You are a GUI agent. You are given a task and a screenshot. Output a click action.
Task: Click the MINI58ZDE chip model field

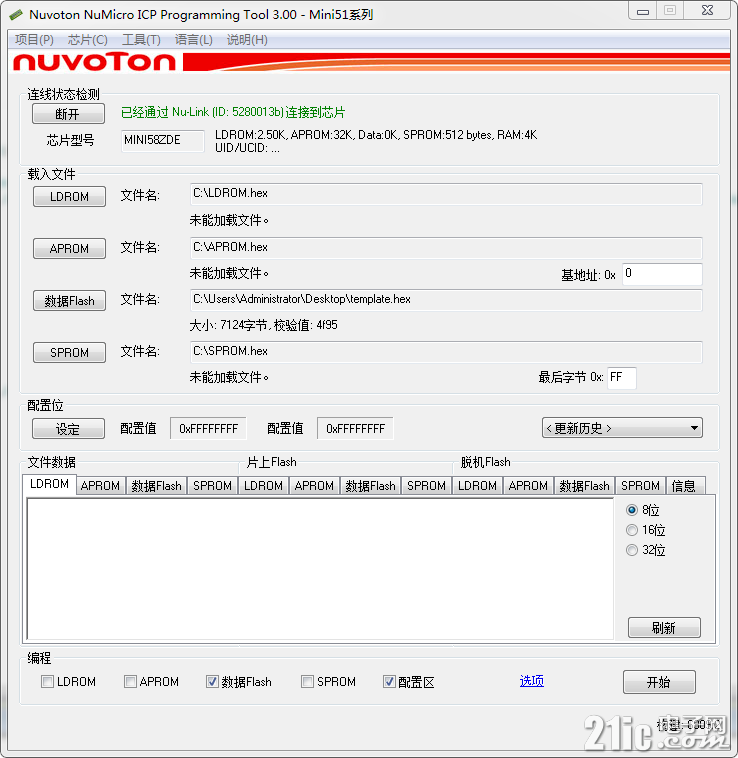click(163, 140)
